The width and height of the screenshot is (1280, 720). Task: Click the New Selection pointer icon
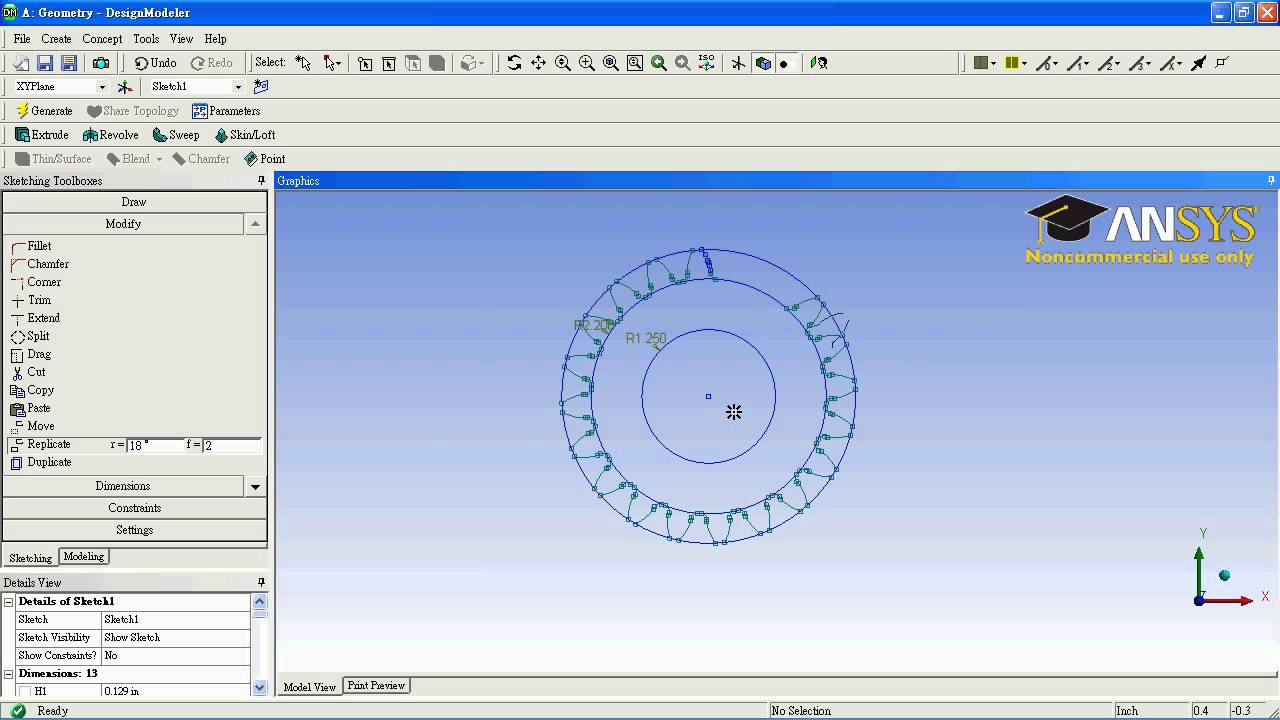(304, 63)
